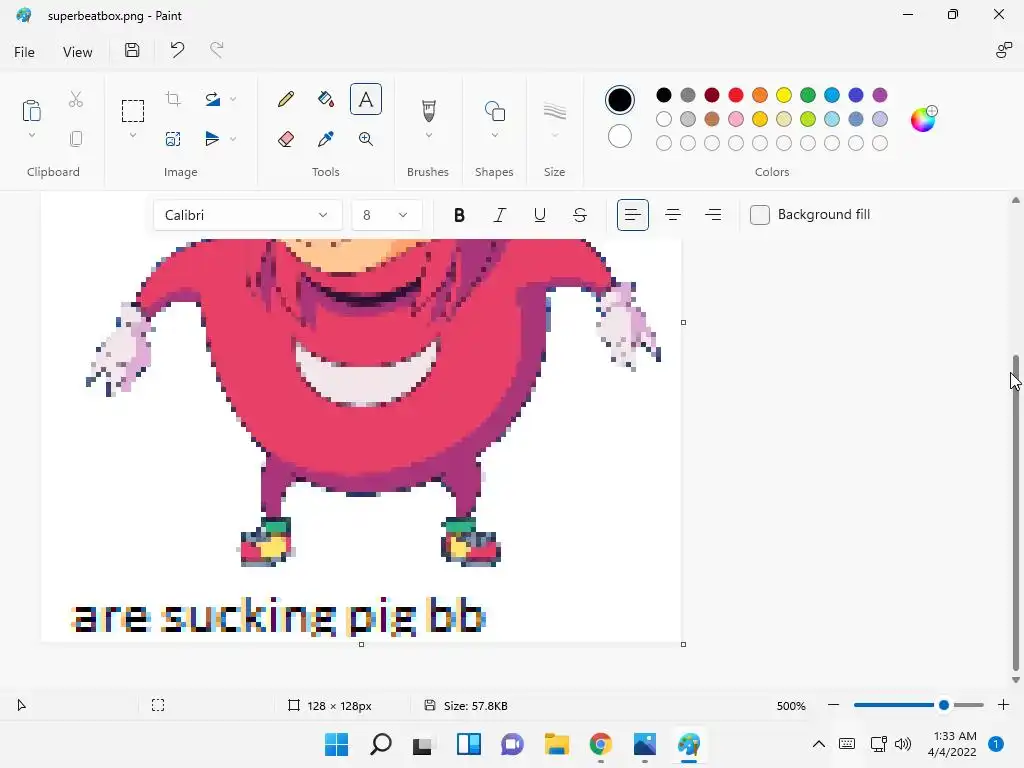This screenshot has width=1024, height=768.
Task: Click the Resize and skew icon
Action: coord(173,139)
